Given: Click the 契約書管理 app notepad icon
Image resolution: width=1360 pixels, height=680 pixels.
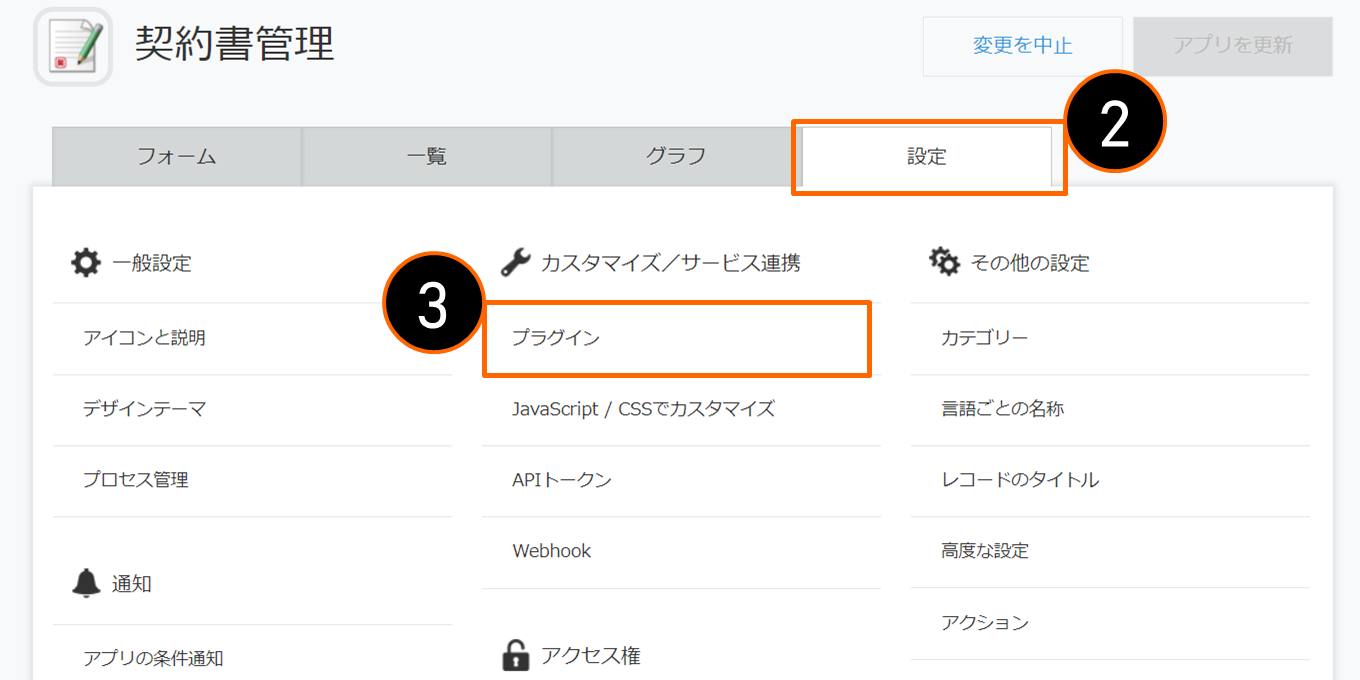Looking at the screenshot, I should (x=73, y=47).
